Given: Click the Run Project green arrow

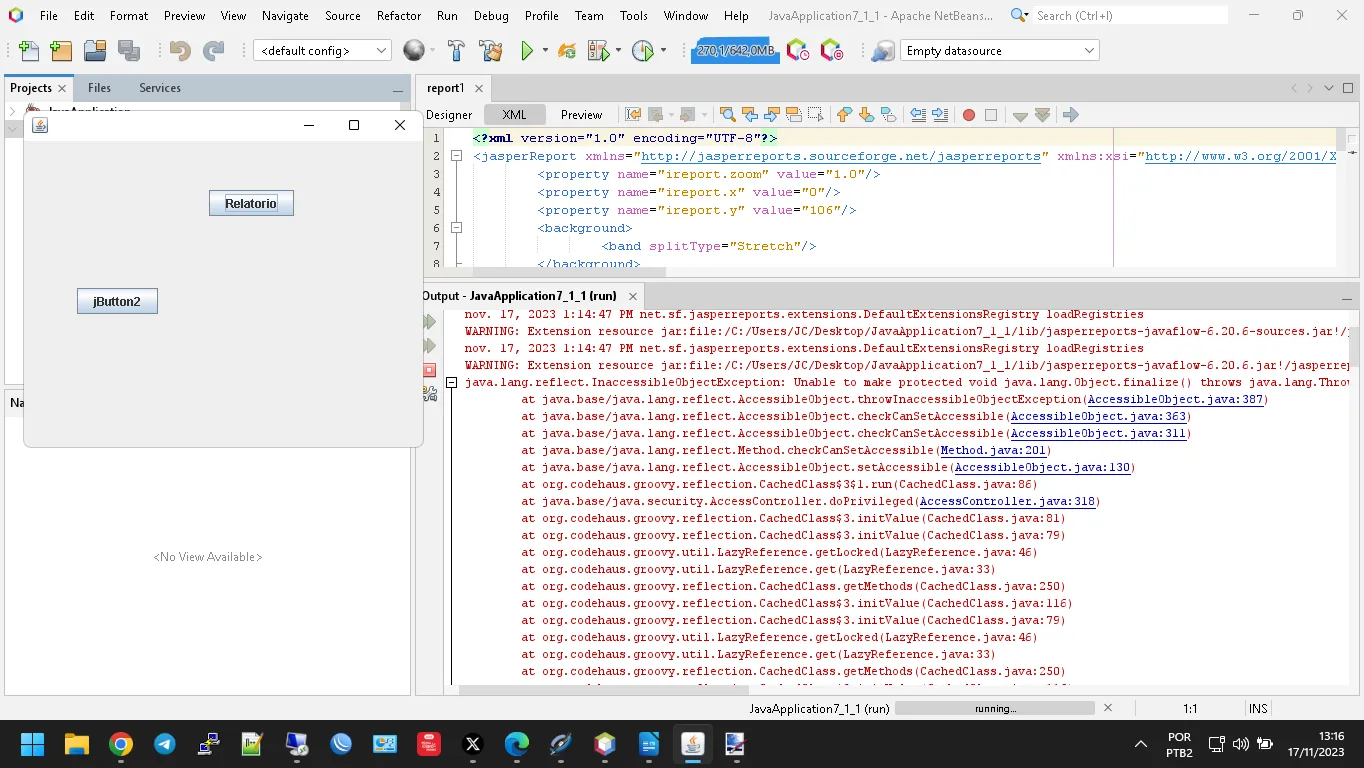Looking at the screenshot, I should click(x=527, y=51).
